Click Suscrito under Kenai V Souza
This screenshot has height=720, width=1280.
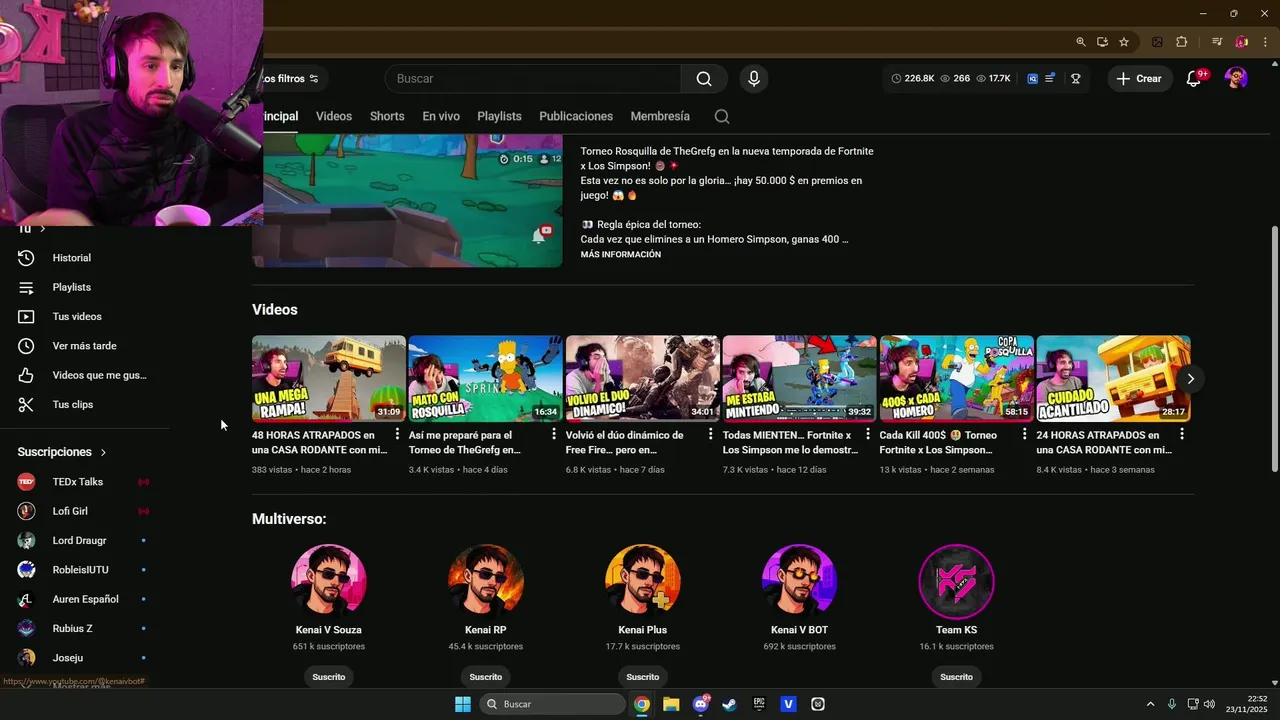tap(328, 677)
